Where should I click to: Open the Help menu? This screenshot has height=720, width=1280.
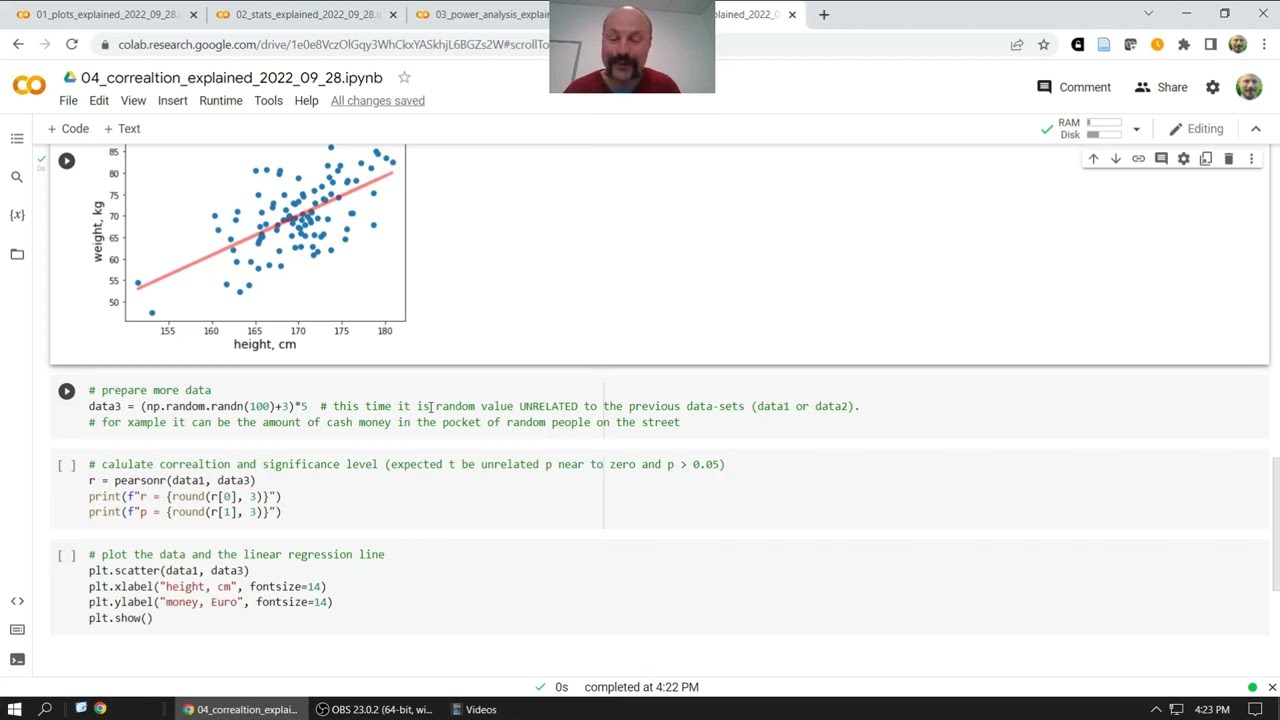[x=306, y=101]
